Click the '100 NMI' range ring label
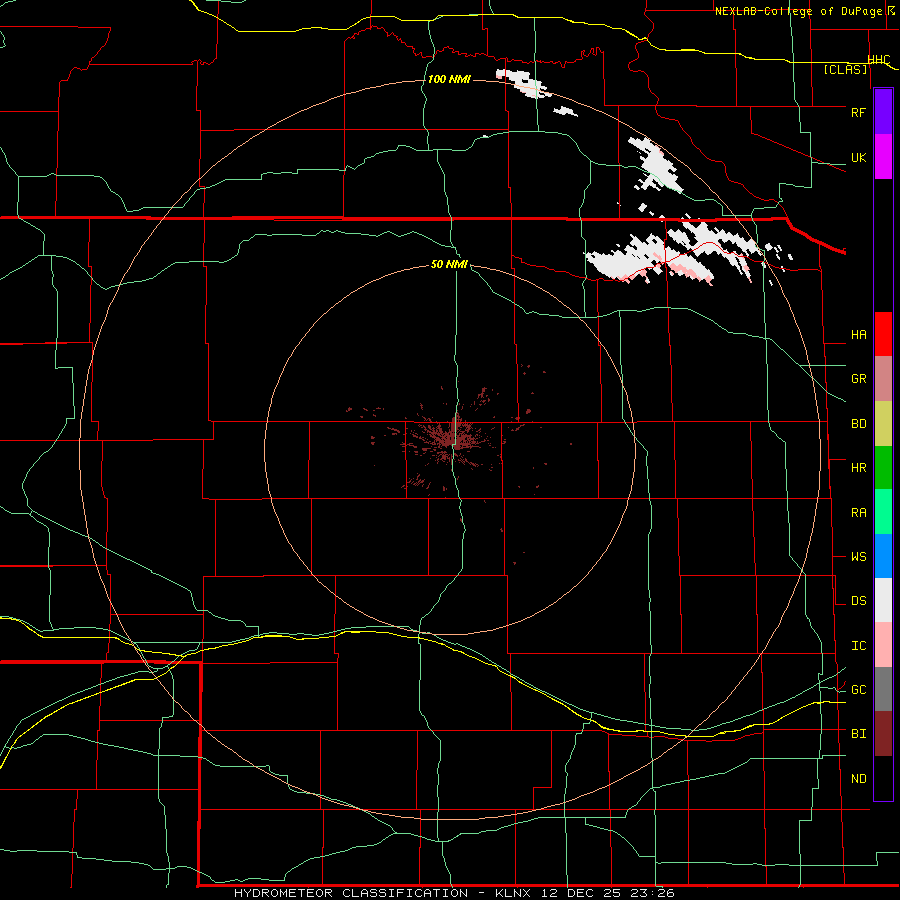Screen dimensions: 900x900 click(449, 79)
